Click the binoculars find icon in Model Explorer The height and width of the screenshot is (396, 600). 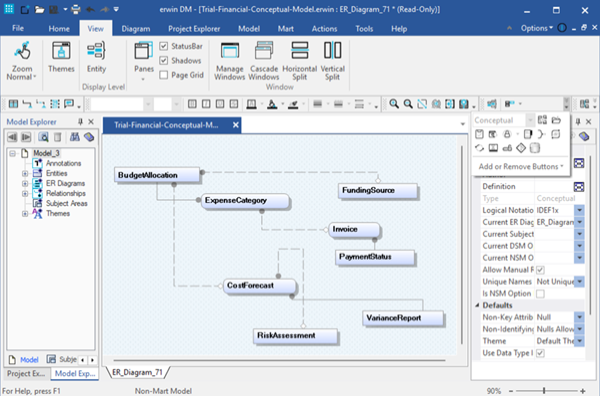(75, 137)
